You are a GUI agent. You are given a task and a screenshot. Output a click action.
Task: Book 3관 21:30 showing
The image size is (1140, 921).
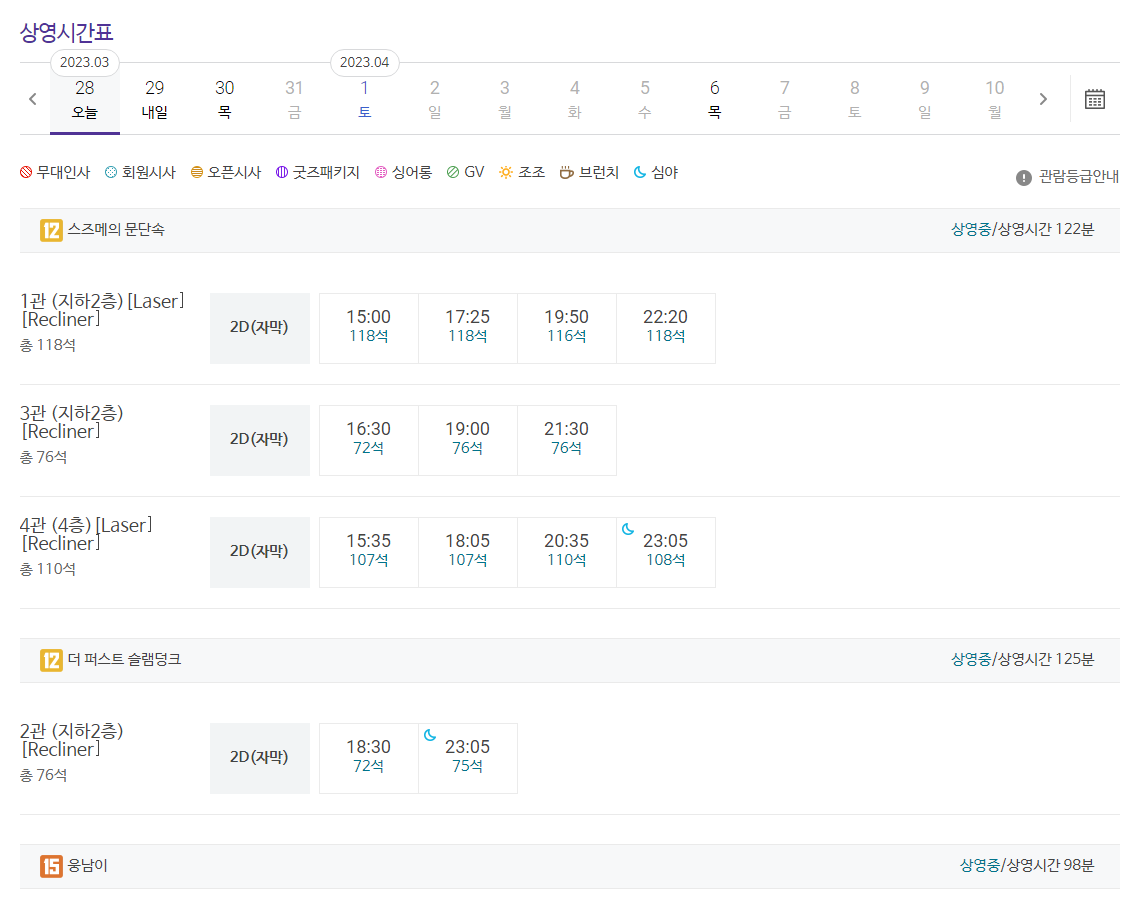click(x=566, y=440)
